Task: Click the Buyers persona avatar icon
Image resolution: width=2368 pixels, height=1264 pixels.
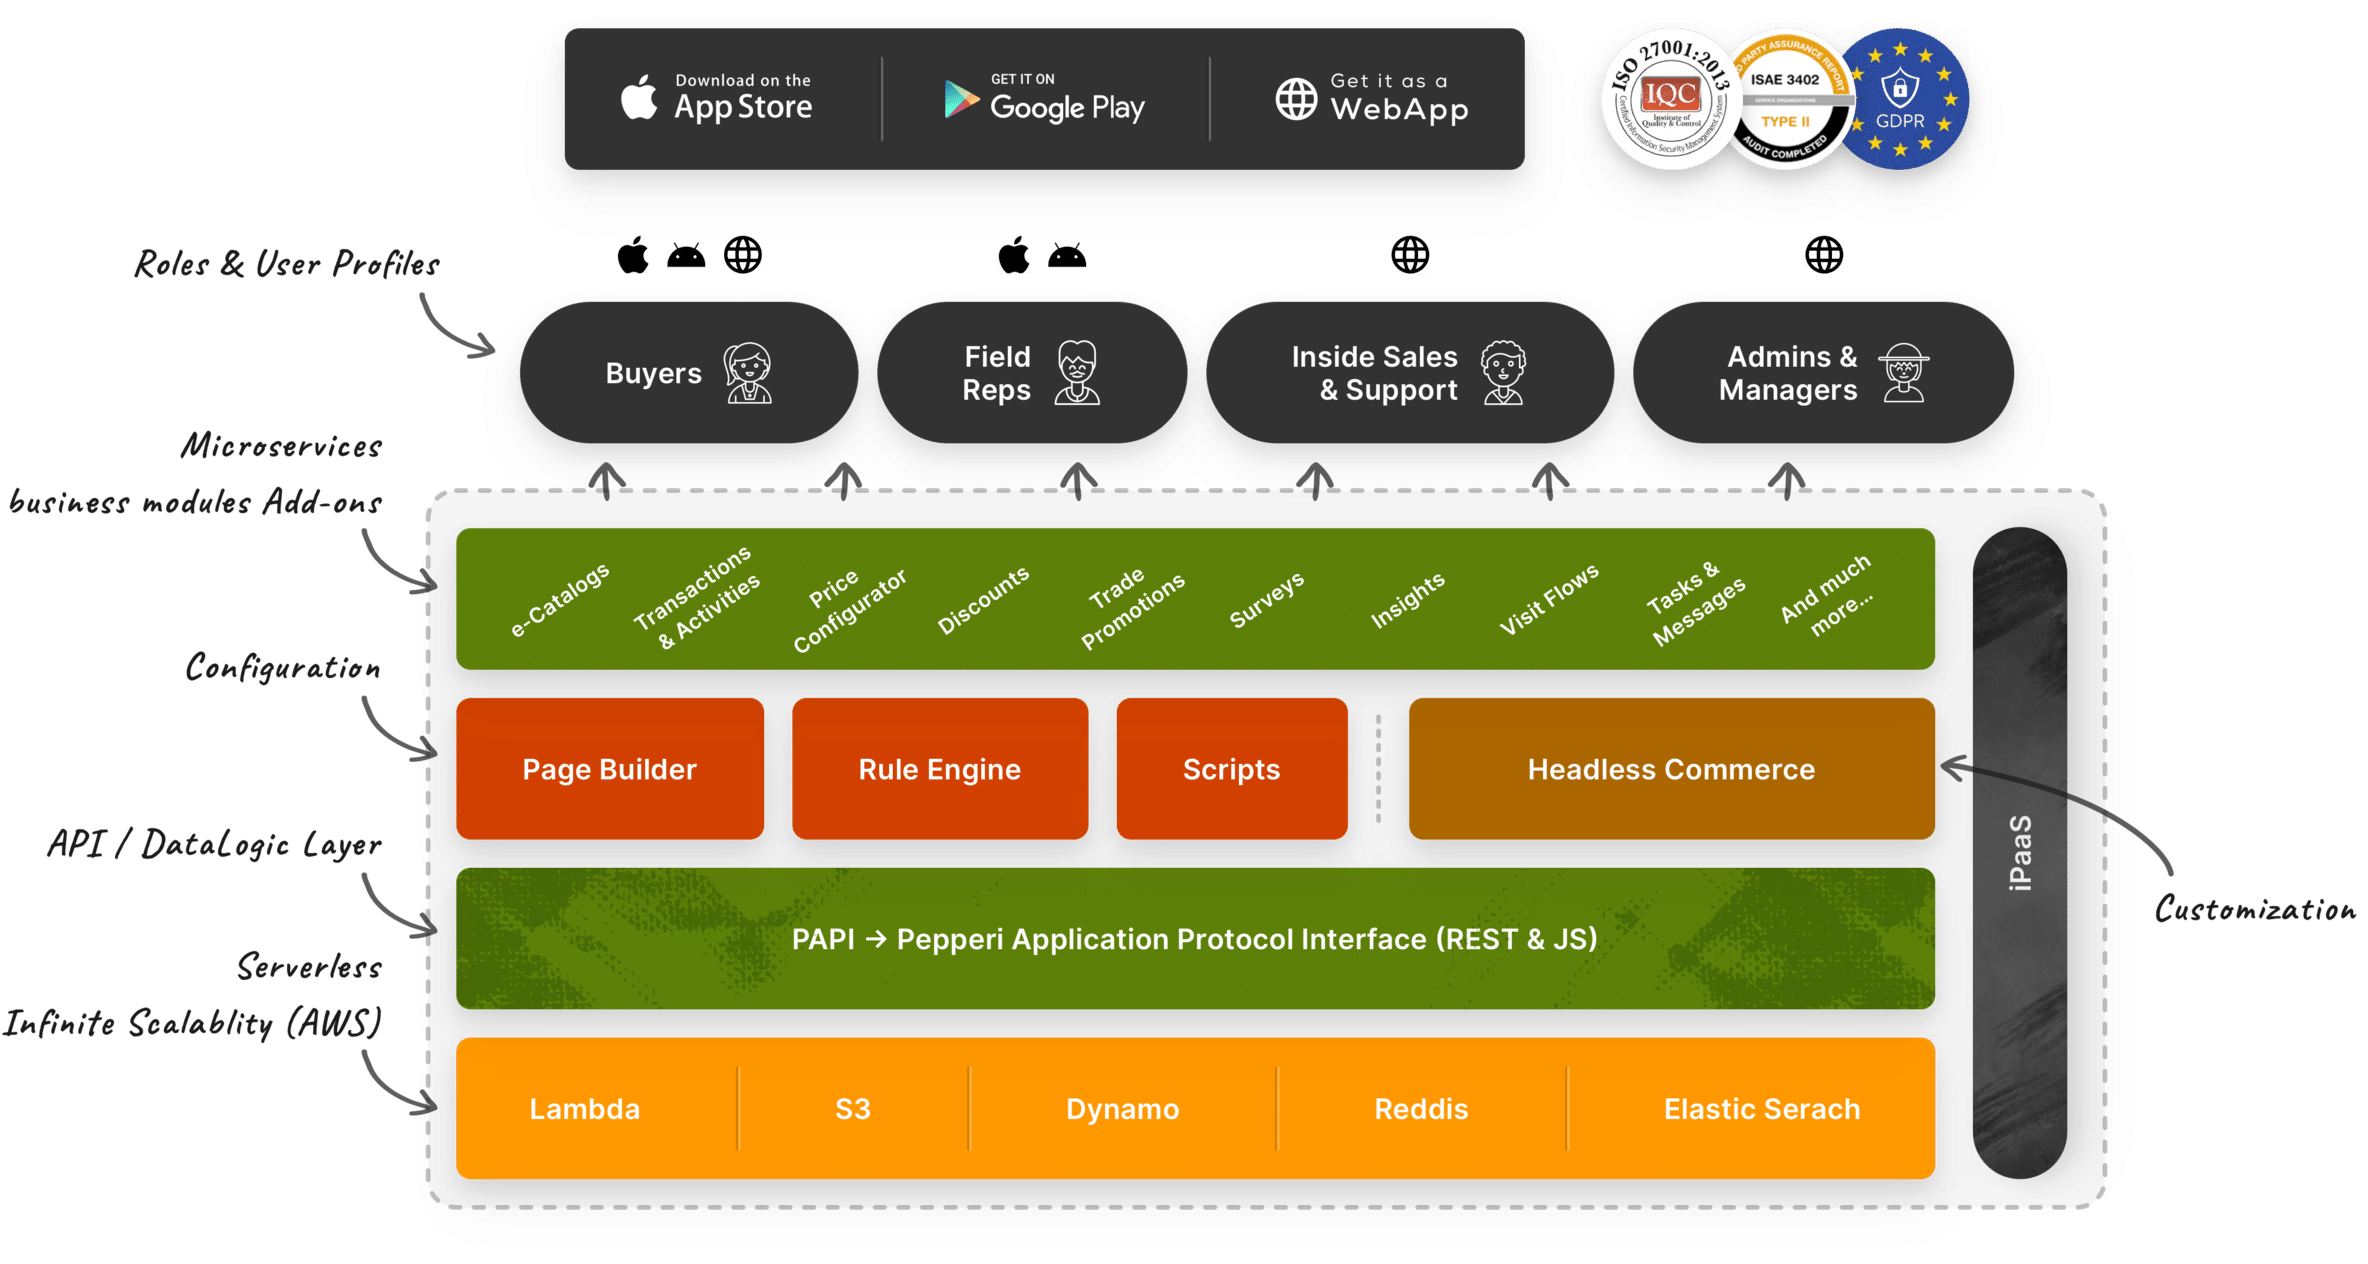Action: pos(748,373)
